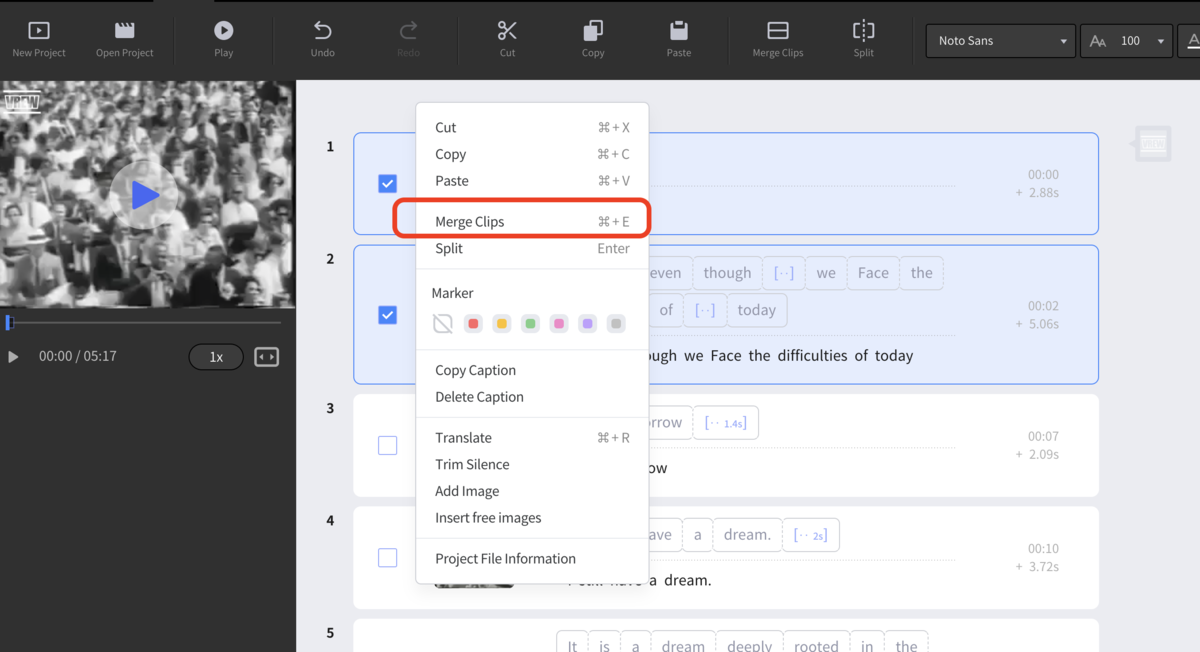This screenshot has width=1200, height=652.
Task: Click clip 1 timestamp 00:00
Action: [x=1043, y=175]
